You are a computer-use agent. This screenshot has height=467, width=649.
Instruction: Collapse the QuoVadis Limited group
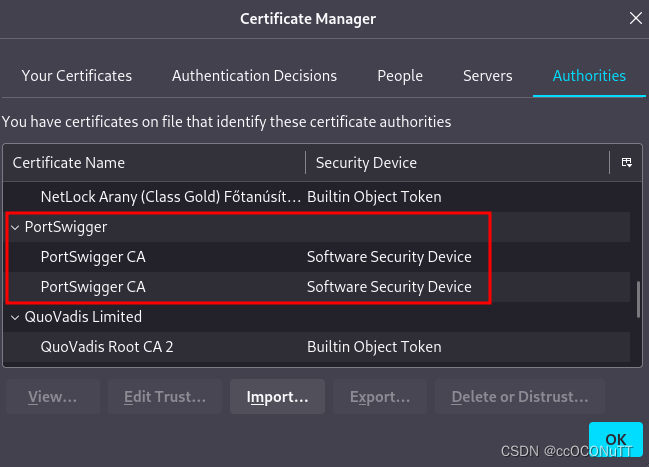[15, 317]
